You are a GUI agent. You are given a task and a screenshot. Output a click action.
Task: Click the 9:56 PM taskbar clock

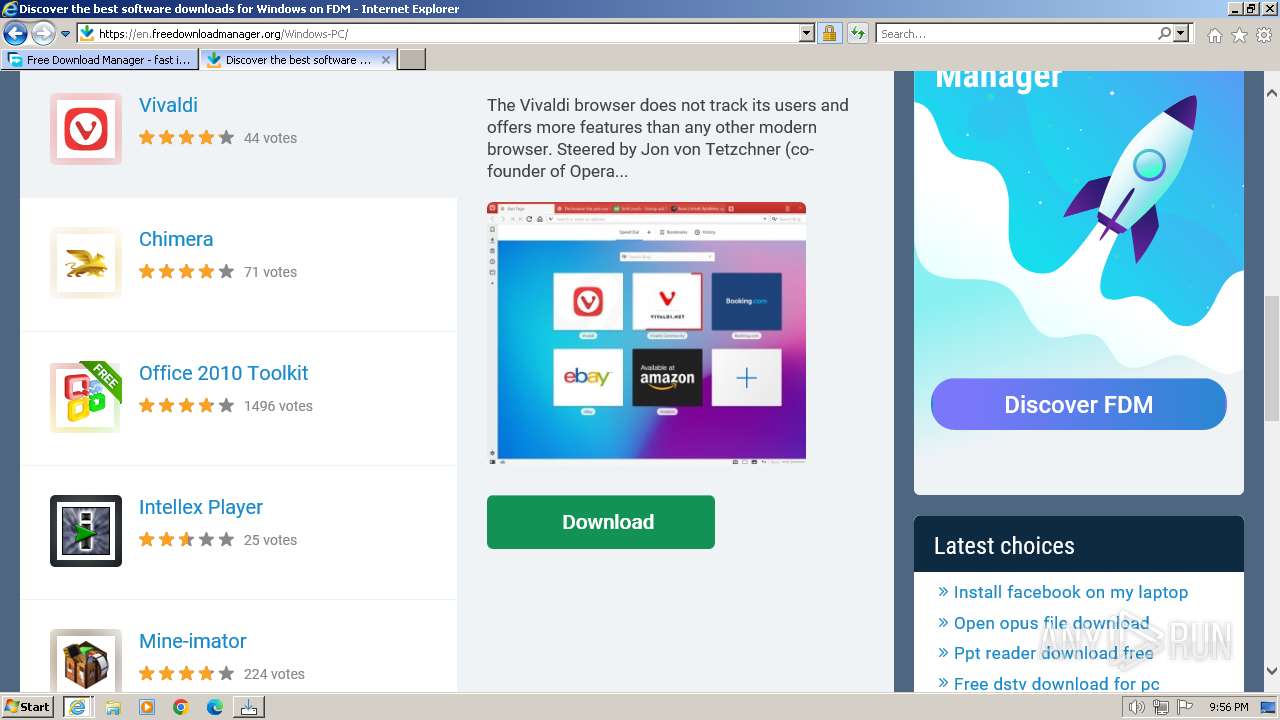point(1228,707)
